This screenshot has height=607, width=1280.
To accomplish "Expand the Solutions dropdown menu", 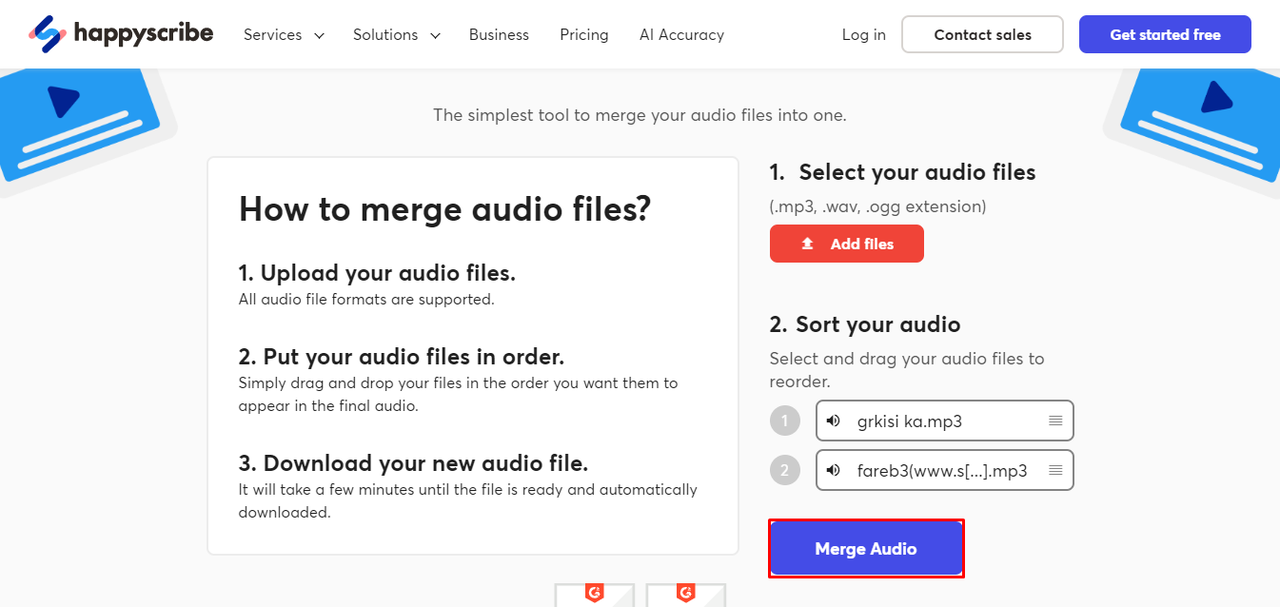I will click(x=397, y=34).
